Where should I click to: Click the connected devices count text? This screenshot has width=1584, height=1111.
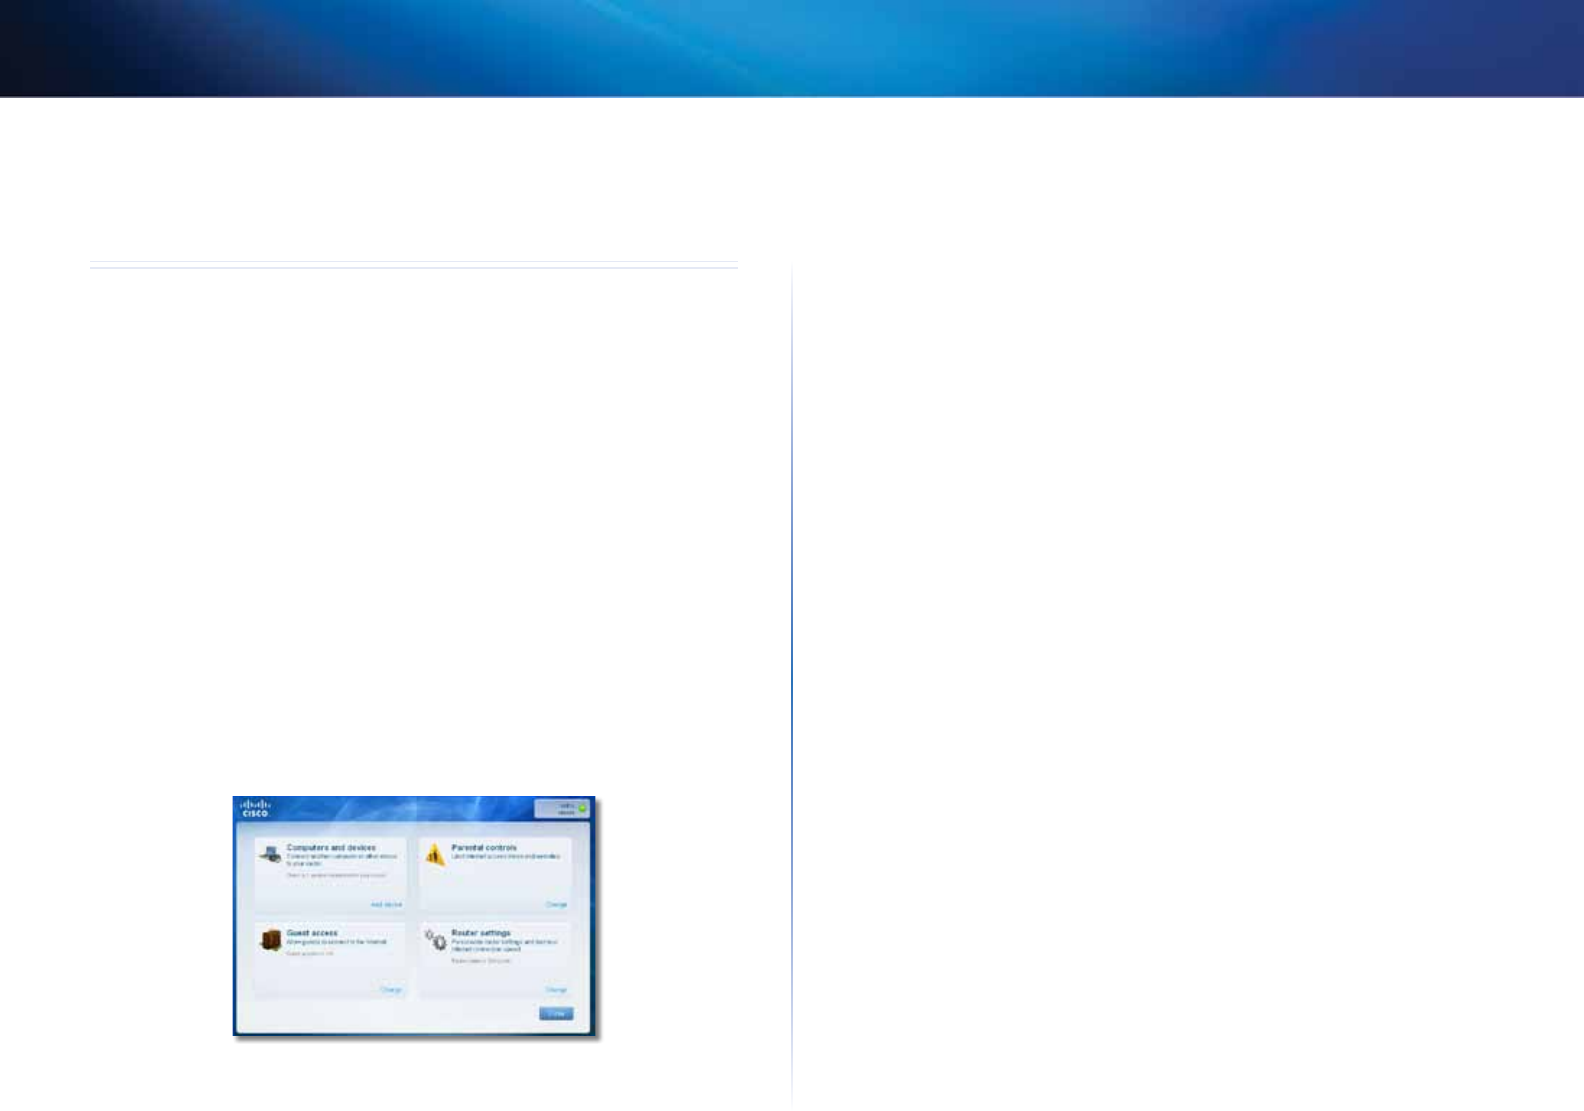336,875
